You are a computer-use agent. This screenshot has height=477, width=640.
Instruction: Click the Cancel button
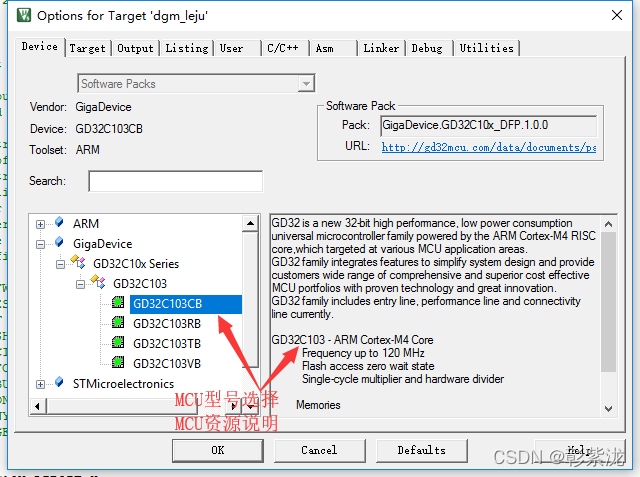[x=320, y=450]
